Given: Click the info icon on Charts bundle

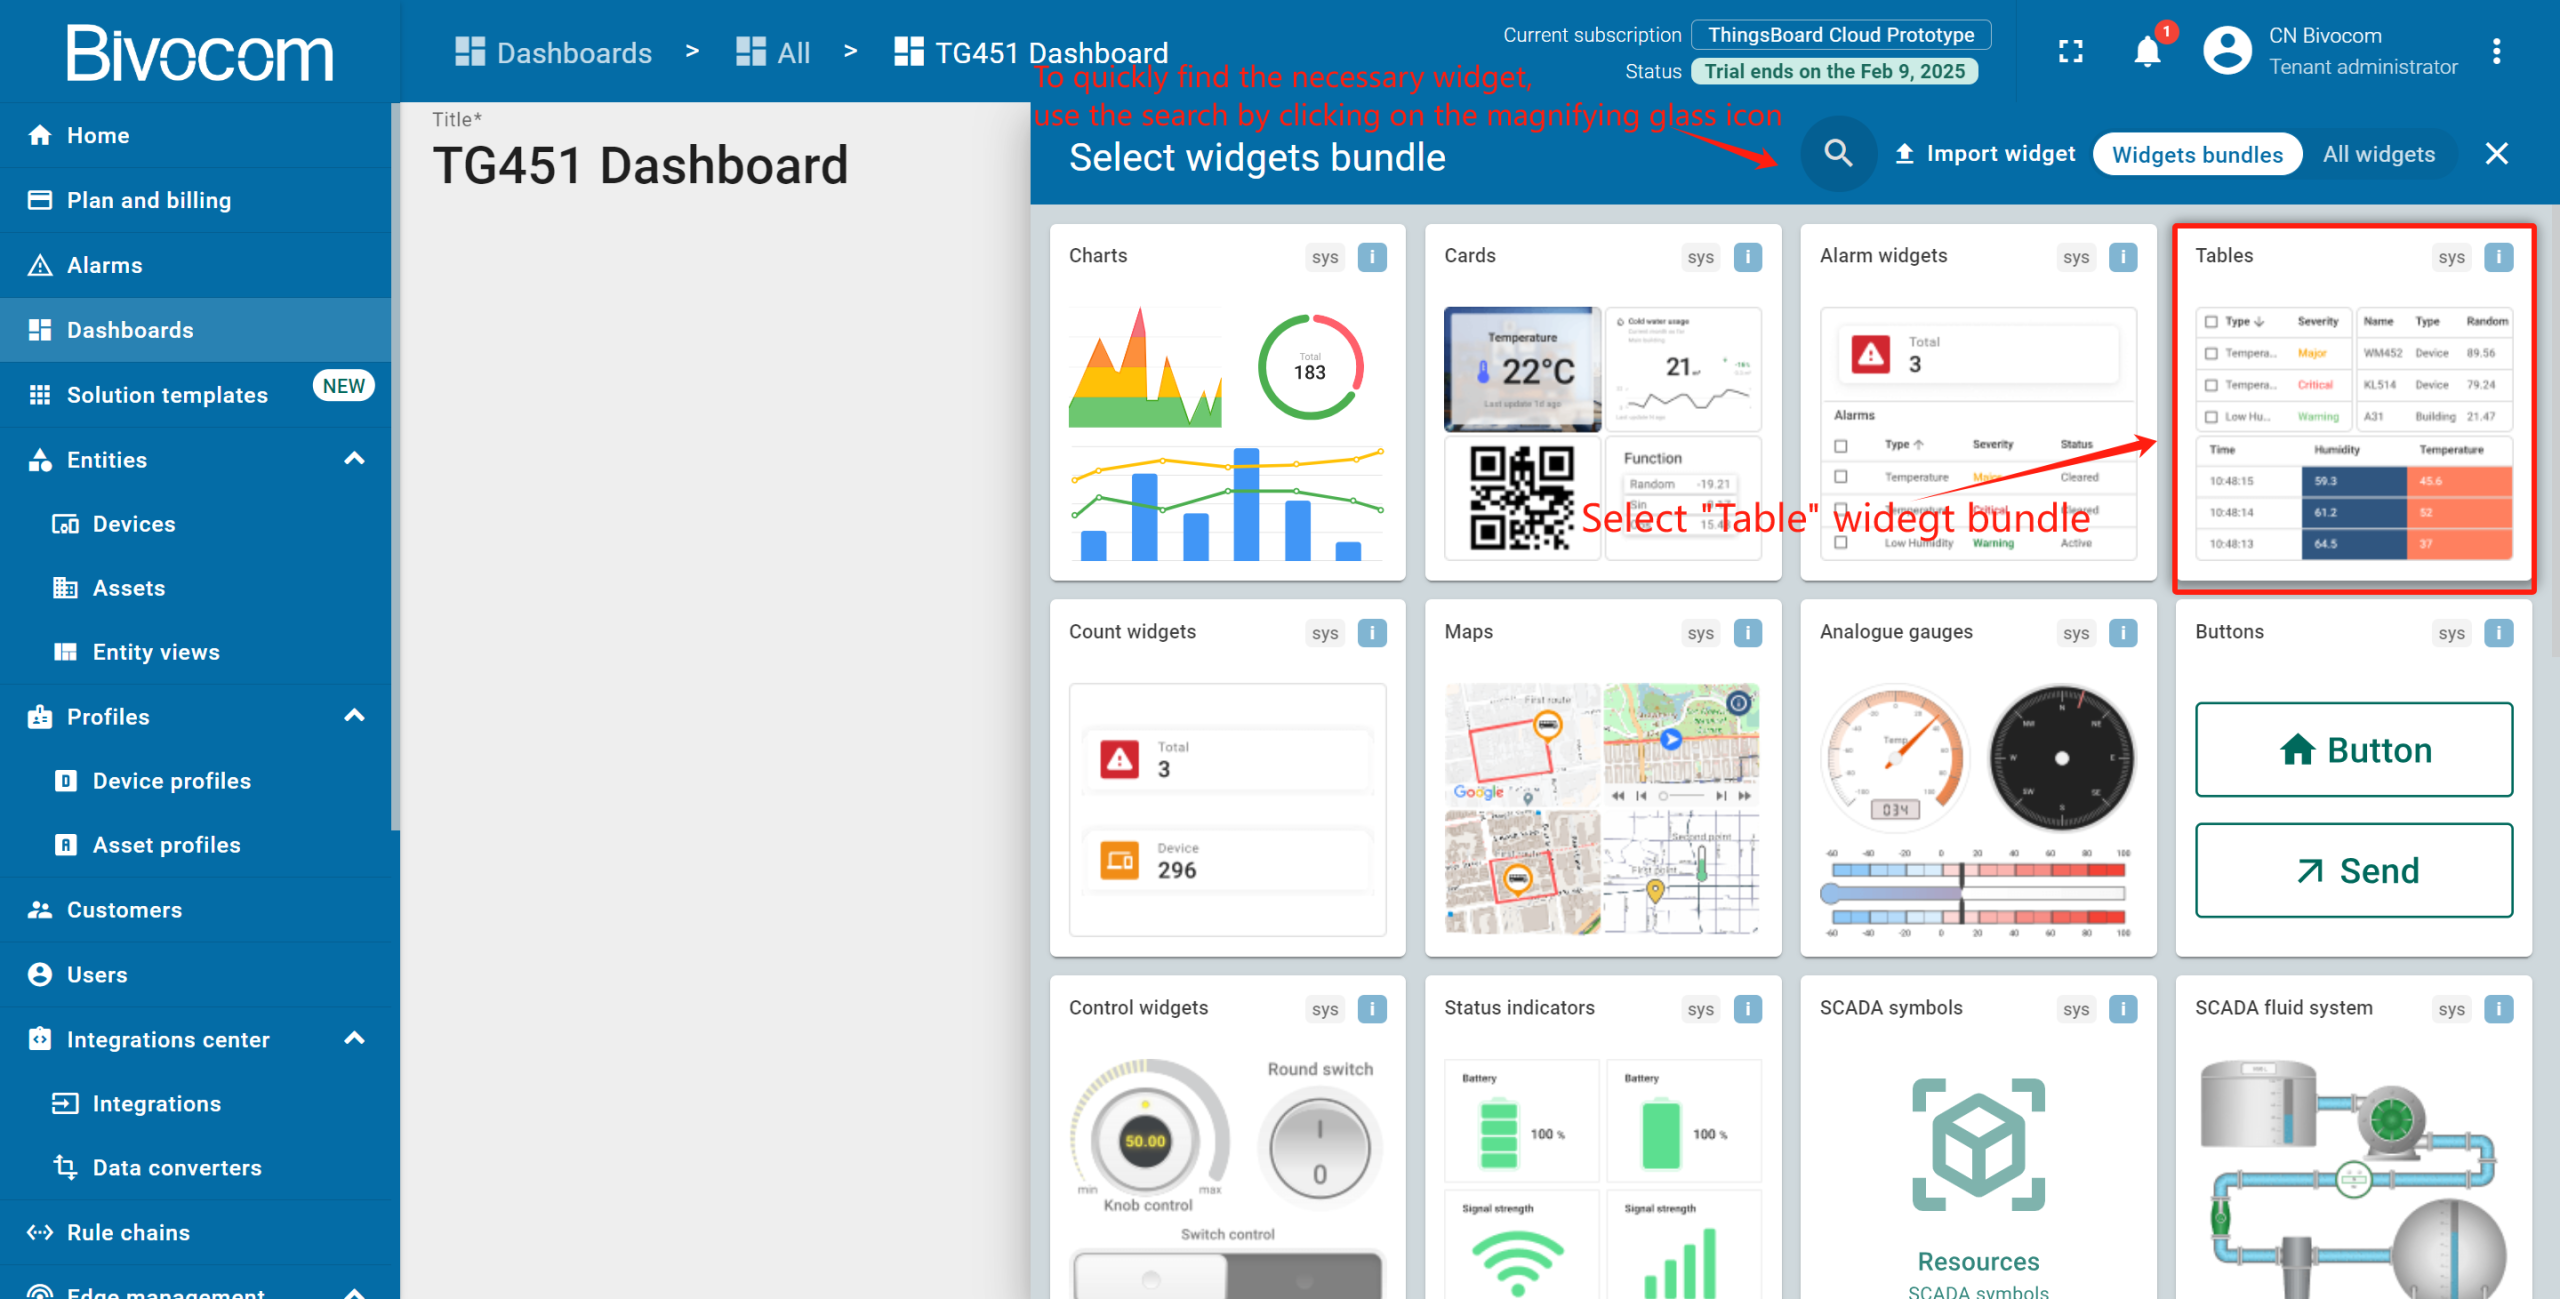Looking at the screenshot, I should pyautogui.click(x=1372, y=257).
